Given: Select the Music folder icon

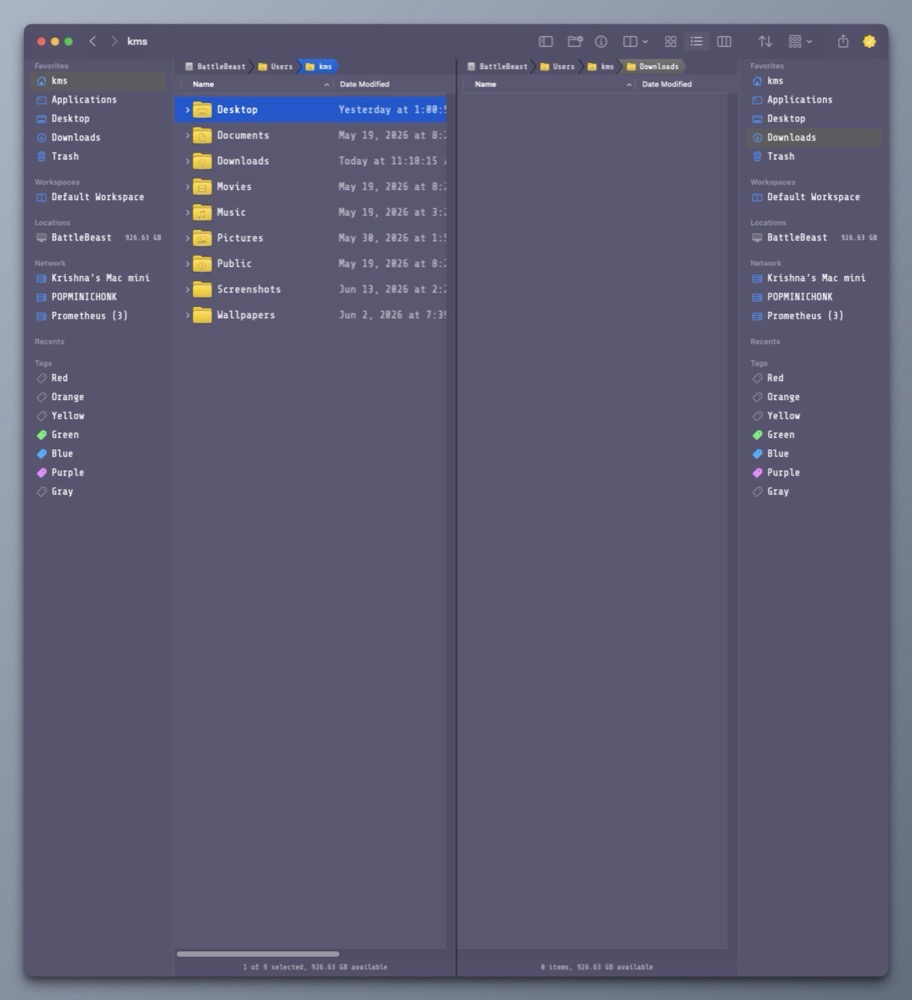Looking at the screenshot, I should coord(202,212).
